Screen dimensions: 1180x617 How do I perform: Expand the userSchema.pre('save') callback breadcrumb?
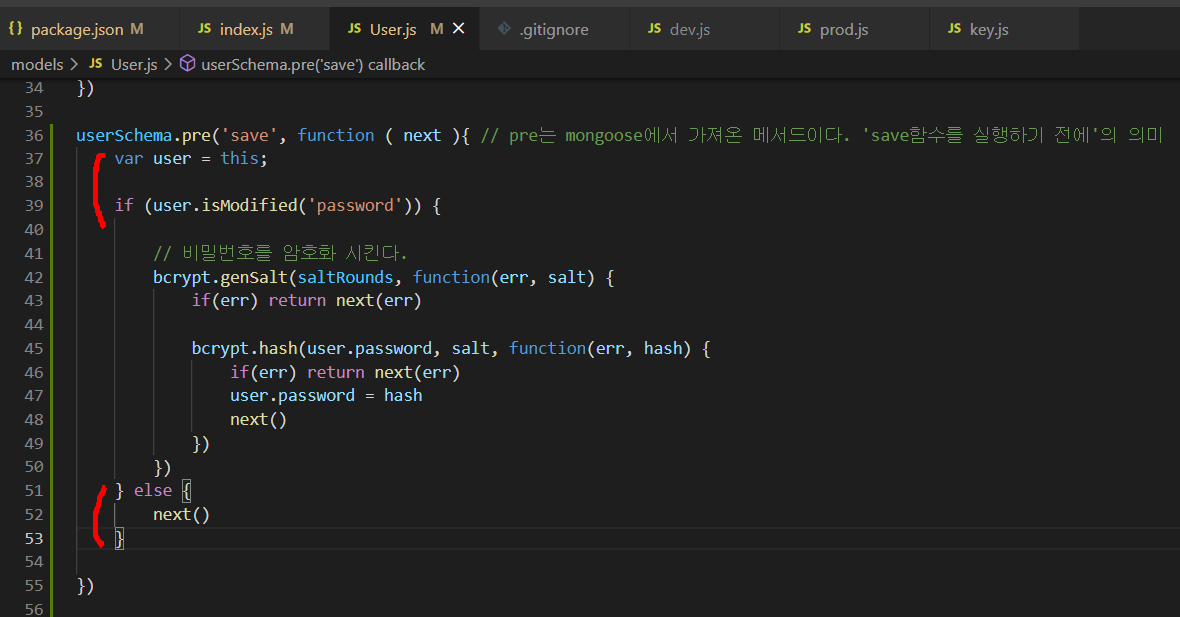pos(313,64)
